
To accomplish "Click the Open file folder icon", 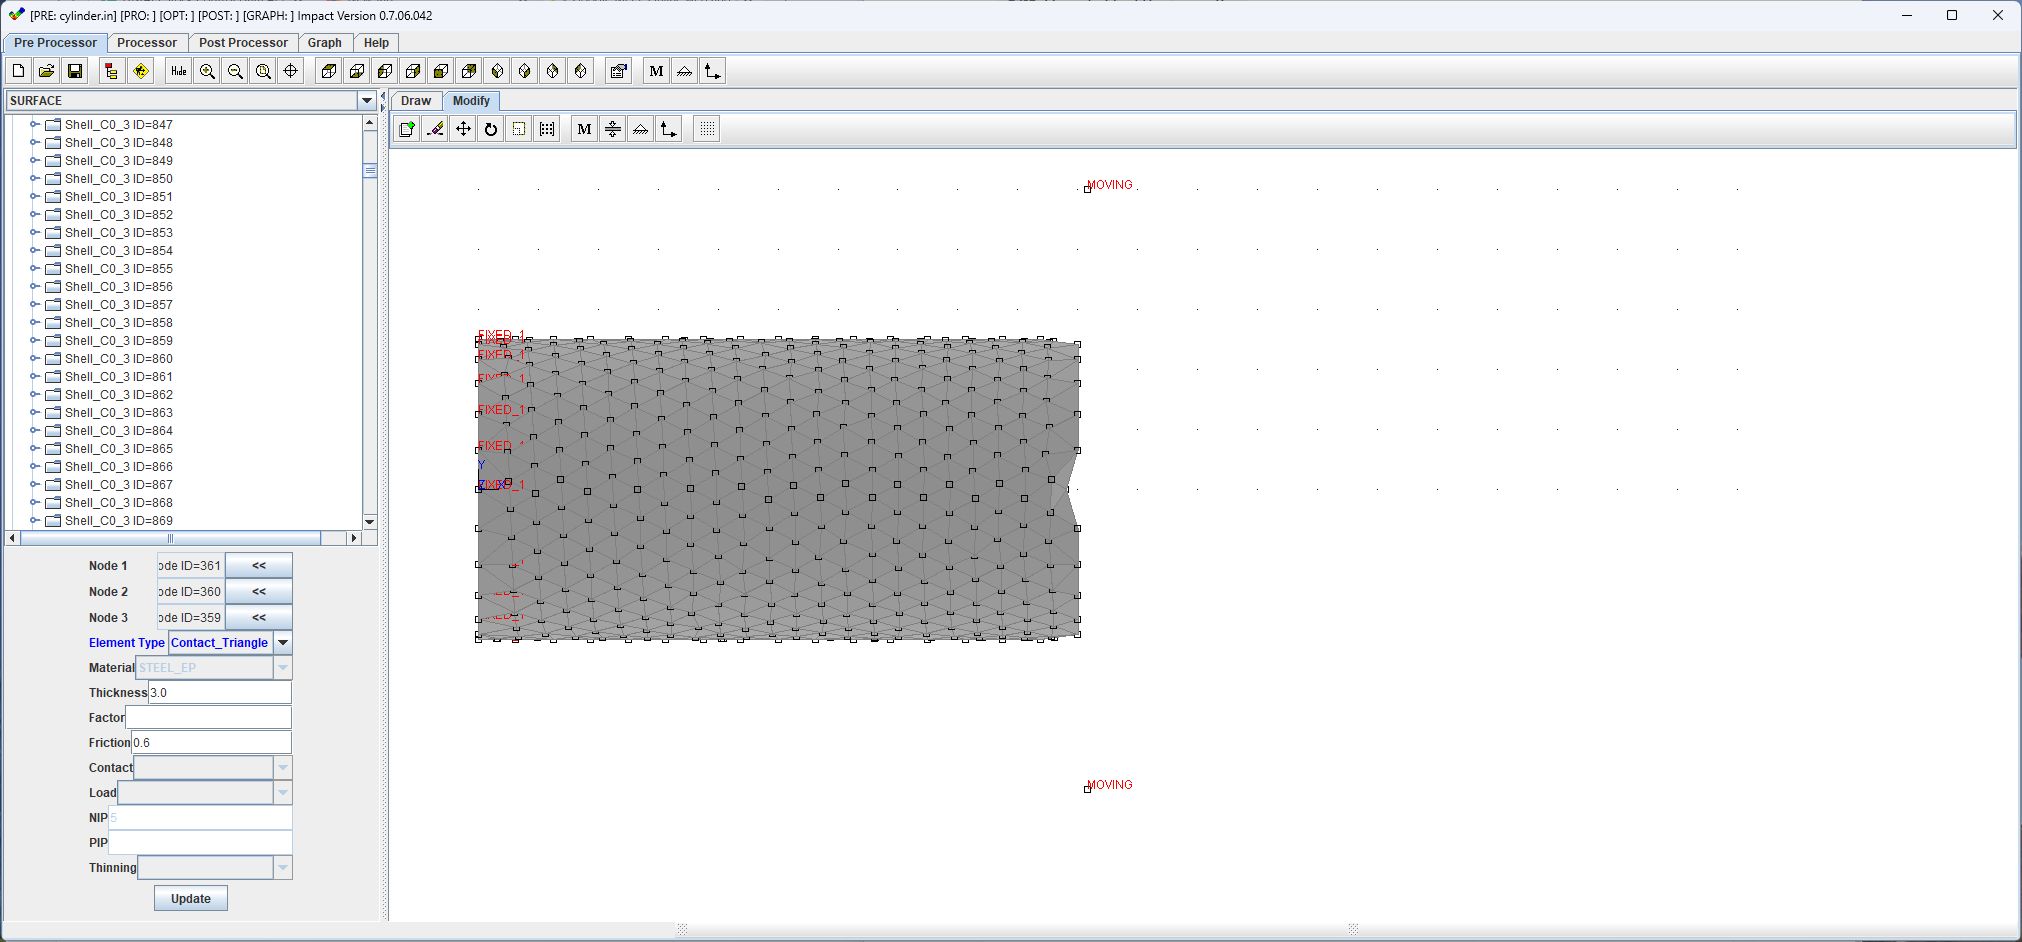I will pos(46,71).
